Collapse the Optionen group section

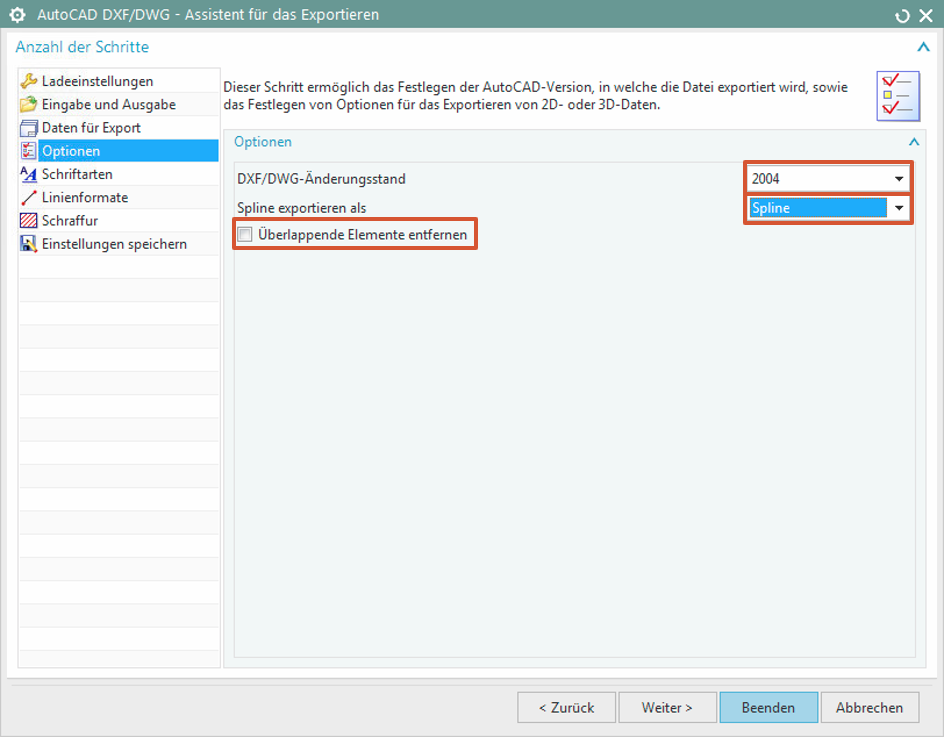(x=911, y=142)
